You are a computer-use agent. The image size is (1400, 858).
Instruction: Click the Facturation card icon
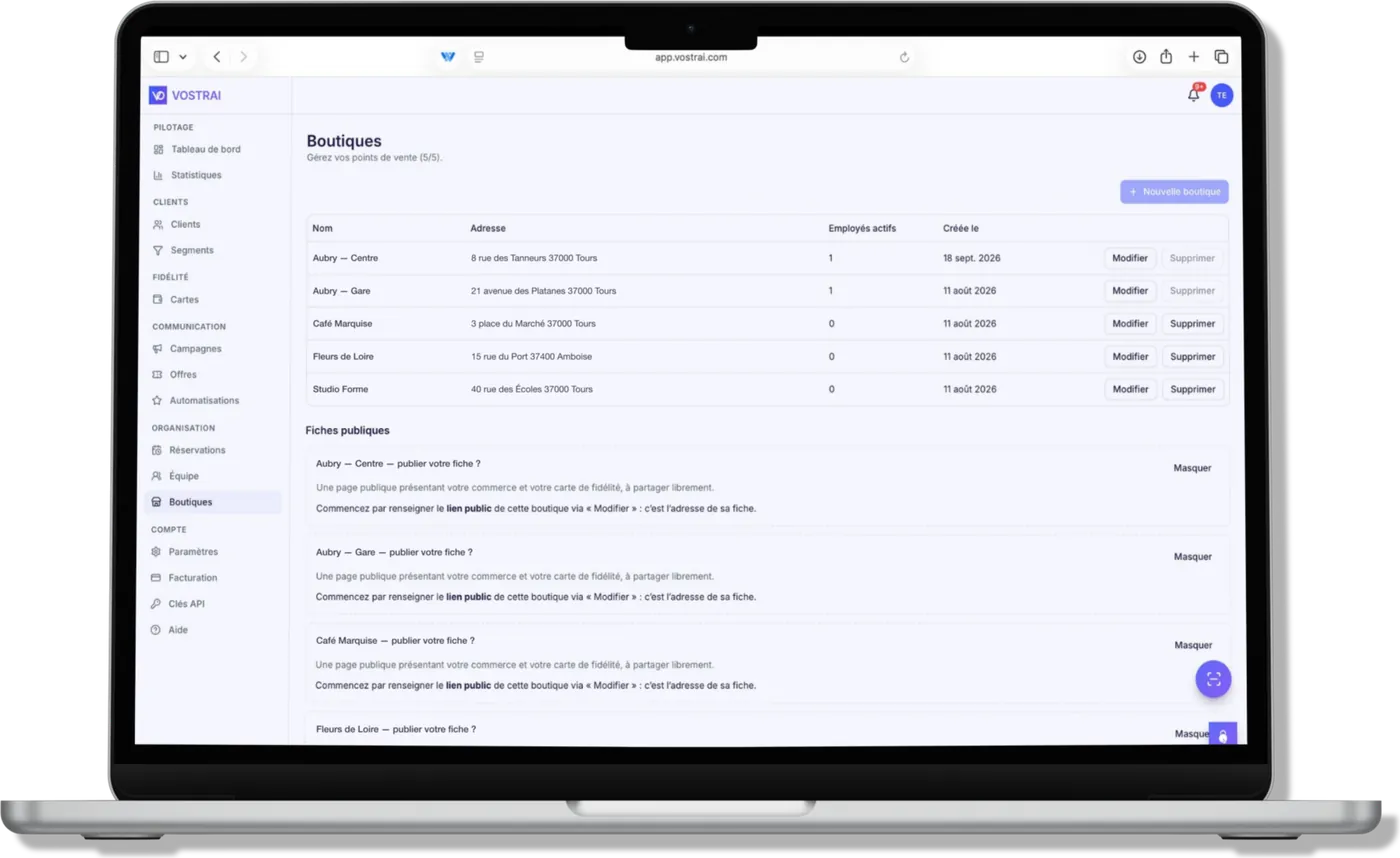tap(156, 578)
